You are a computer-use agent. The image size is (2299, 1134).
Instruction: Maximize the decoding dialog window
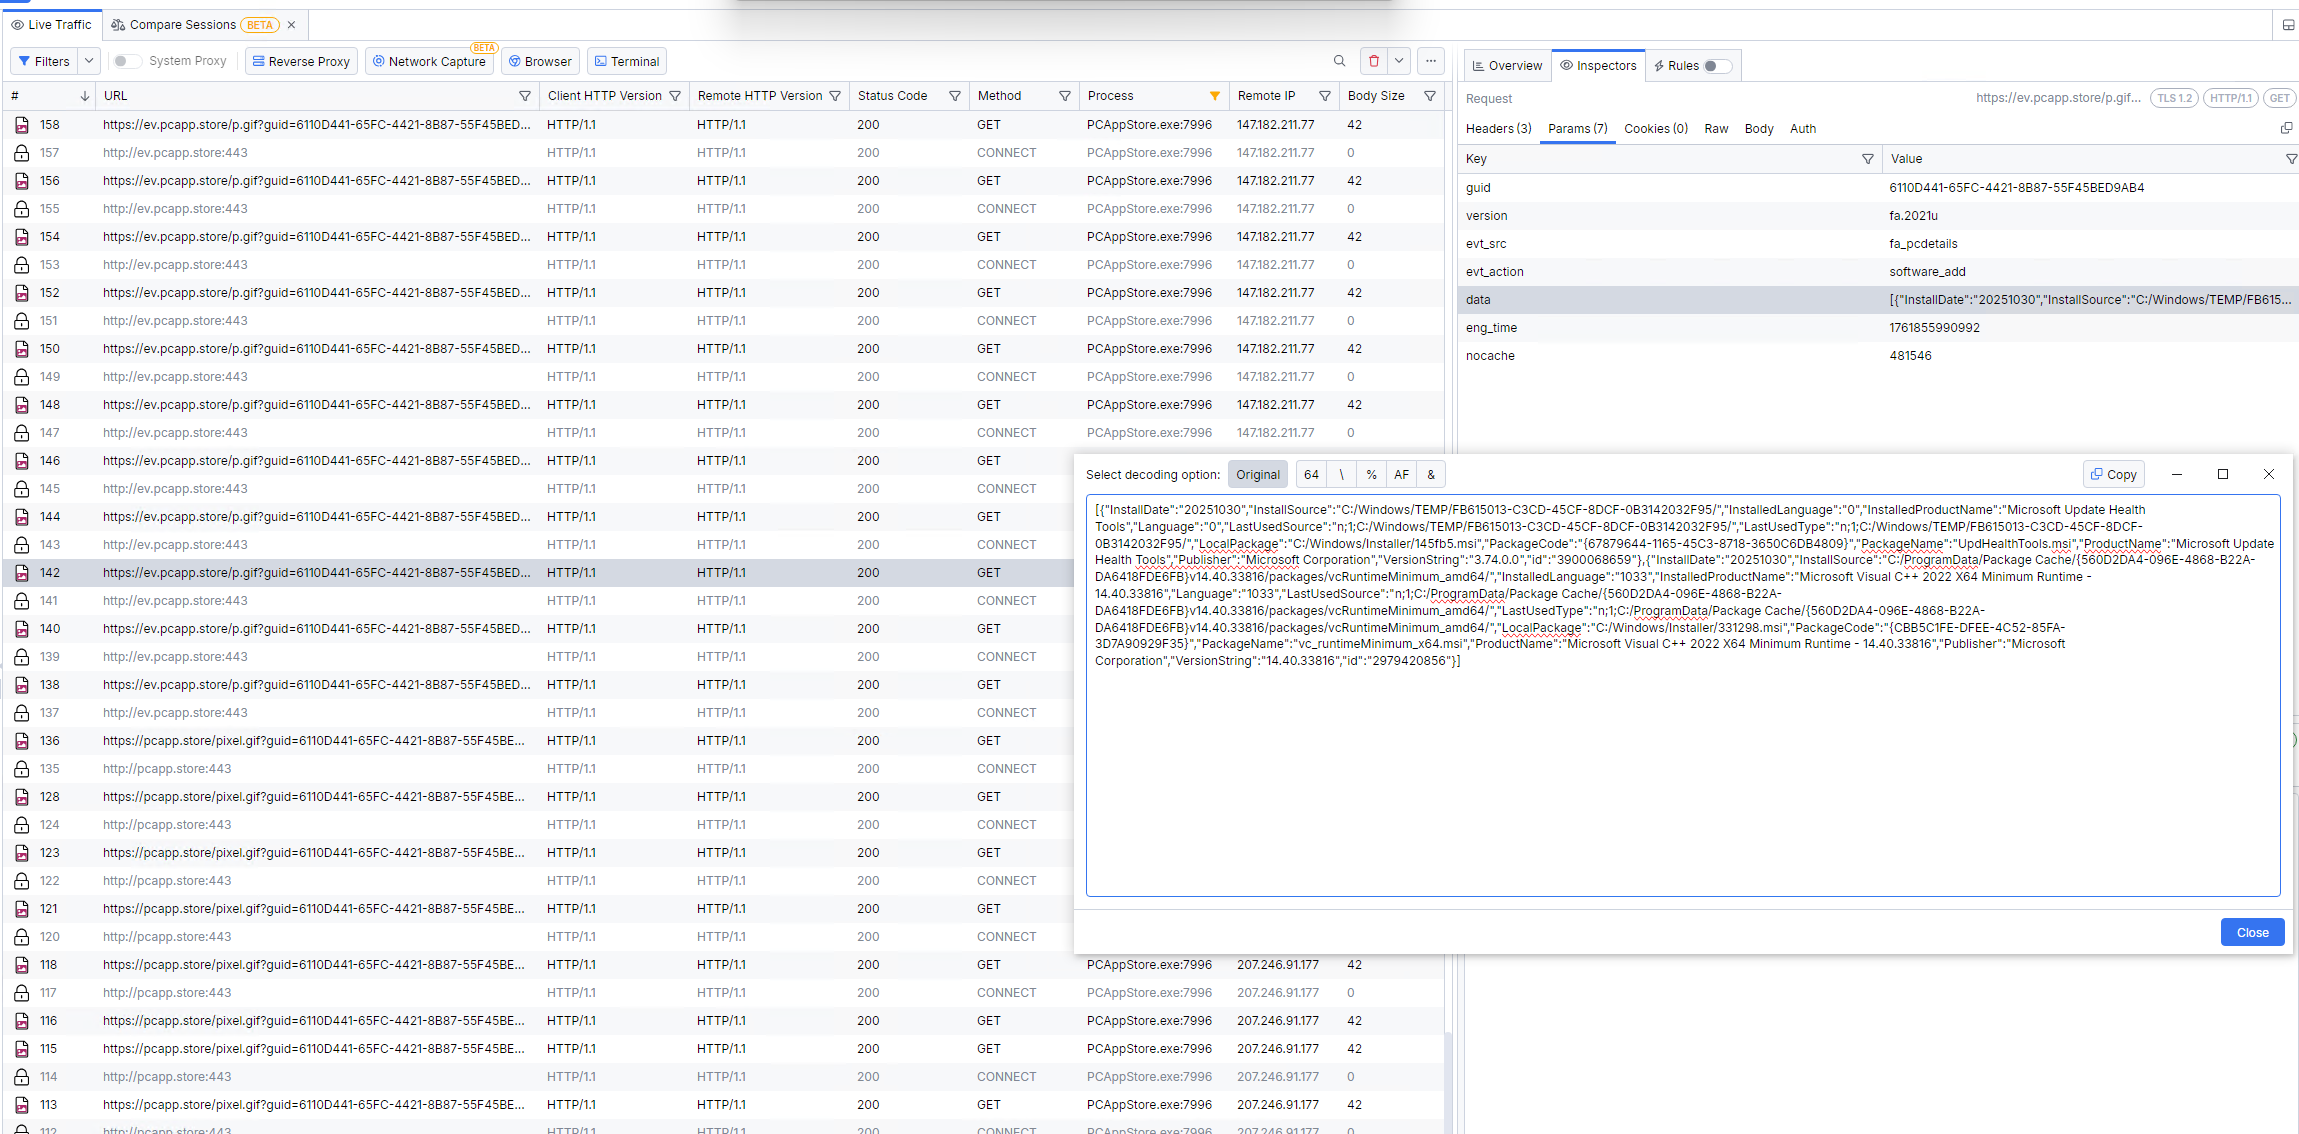(x=2223, y=474)
